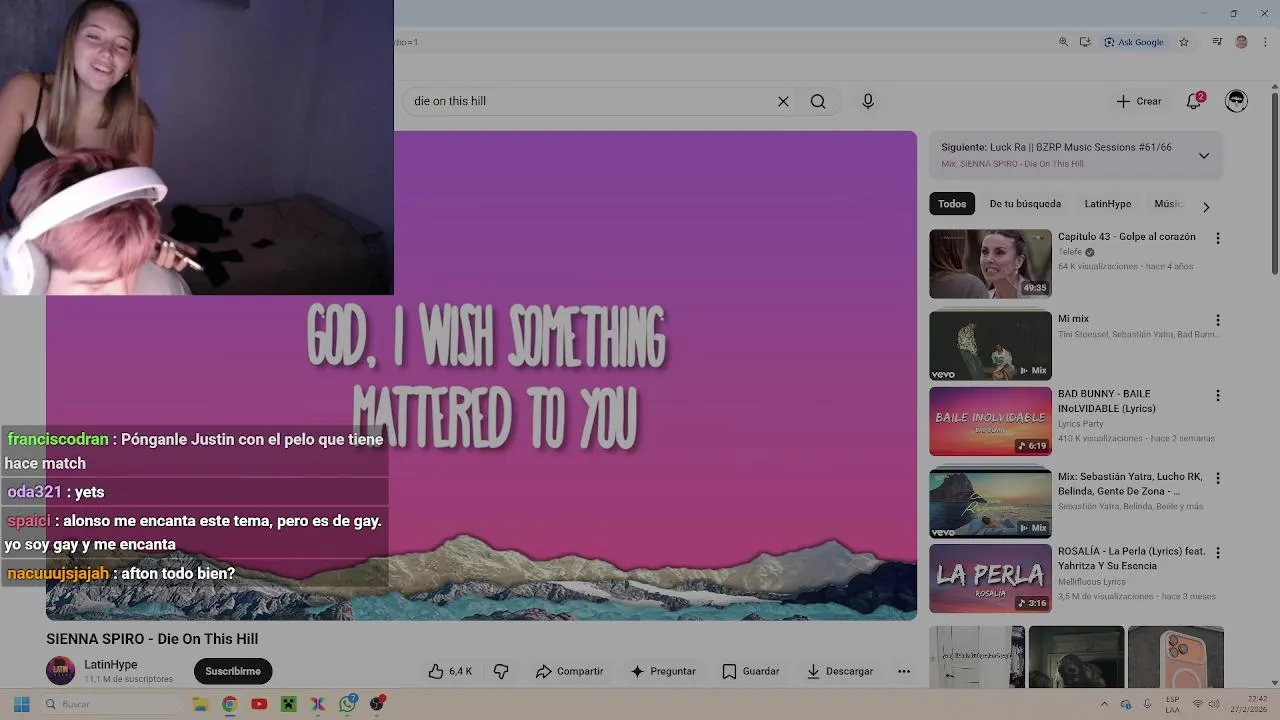Image resolution: width=1280 pixels, height=720 pixels.
Task: Click Suscribirme button
Action: pyautogui.click(x=233, y=671)
